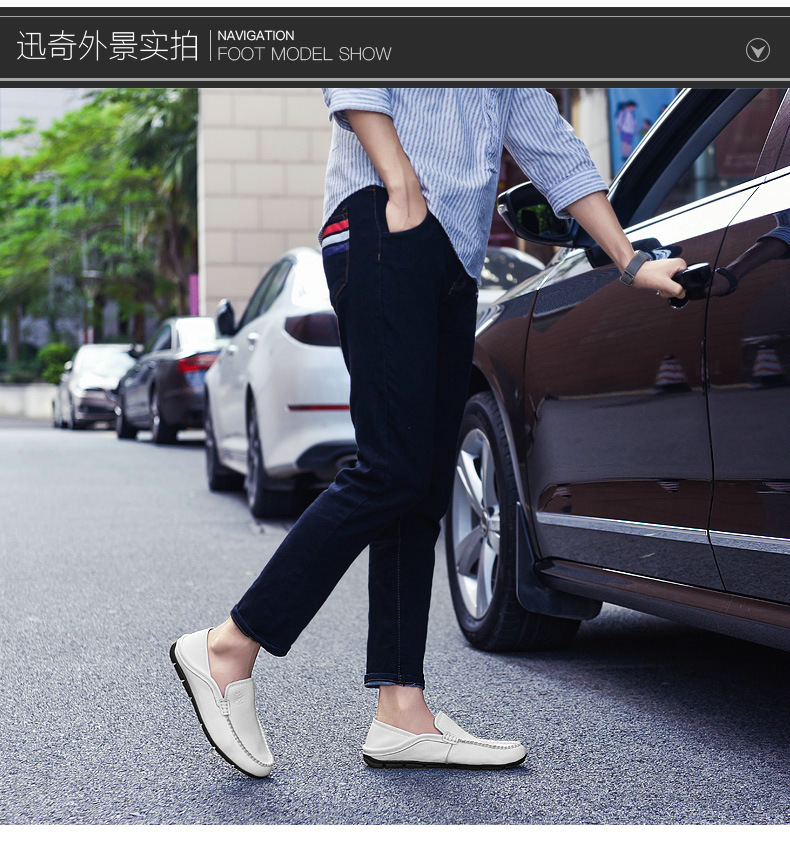Click the FOOT MODEL SHOW text
Image resolution: width=790 pixels, height=842 pixels.
(x=304, y=54)
